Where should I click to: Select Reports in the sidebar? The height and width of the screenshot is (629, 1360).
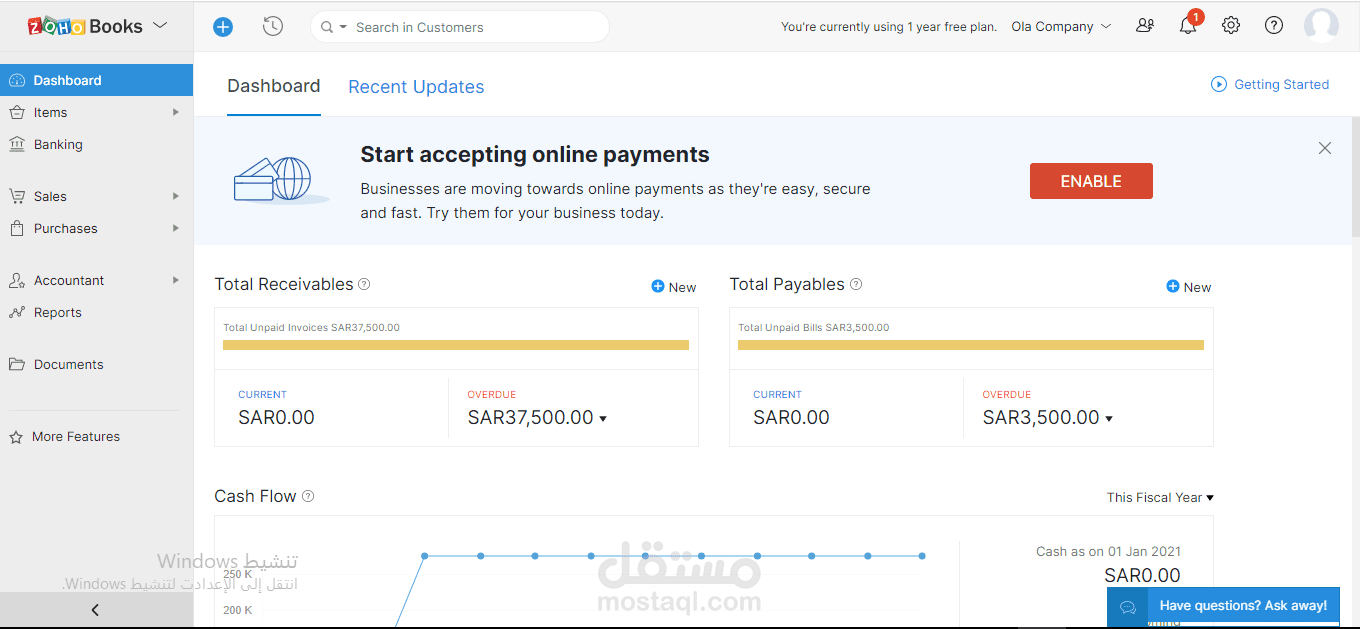click(58, 312)
